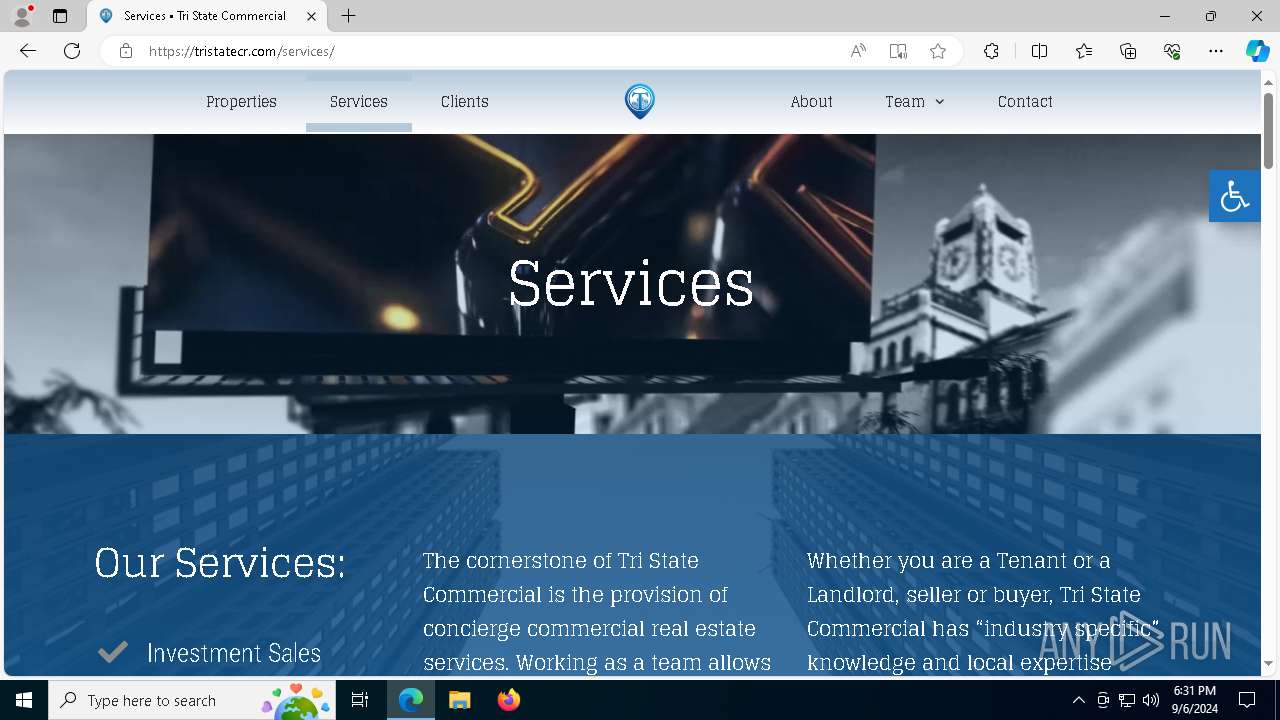Viewport: 1280px width, 720px height.
Task: Open volume control in system tray
Action: point(1150,700)
